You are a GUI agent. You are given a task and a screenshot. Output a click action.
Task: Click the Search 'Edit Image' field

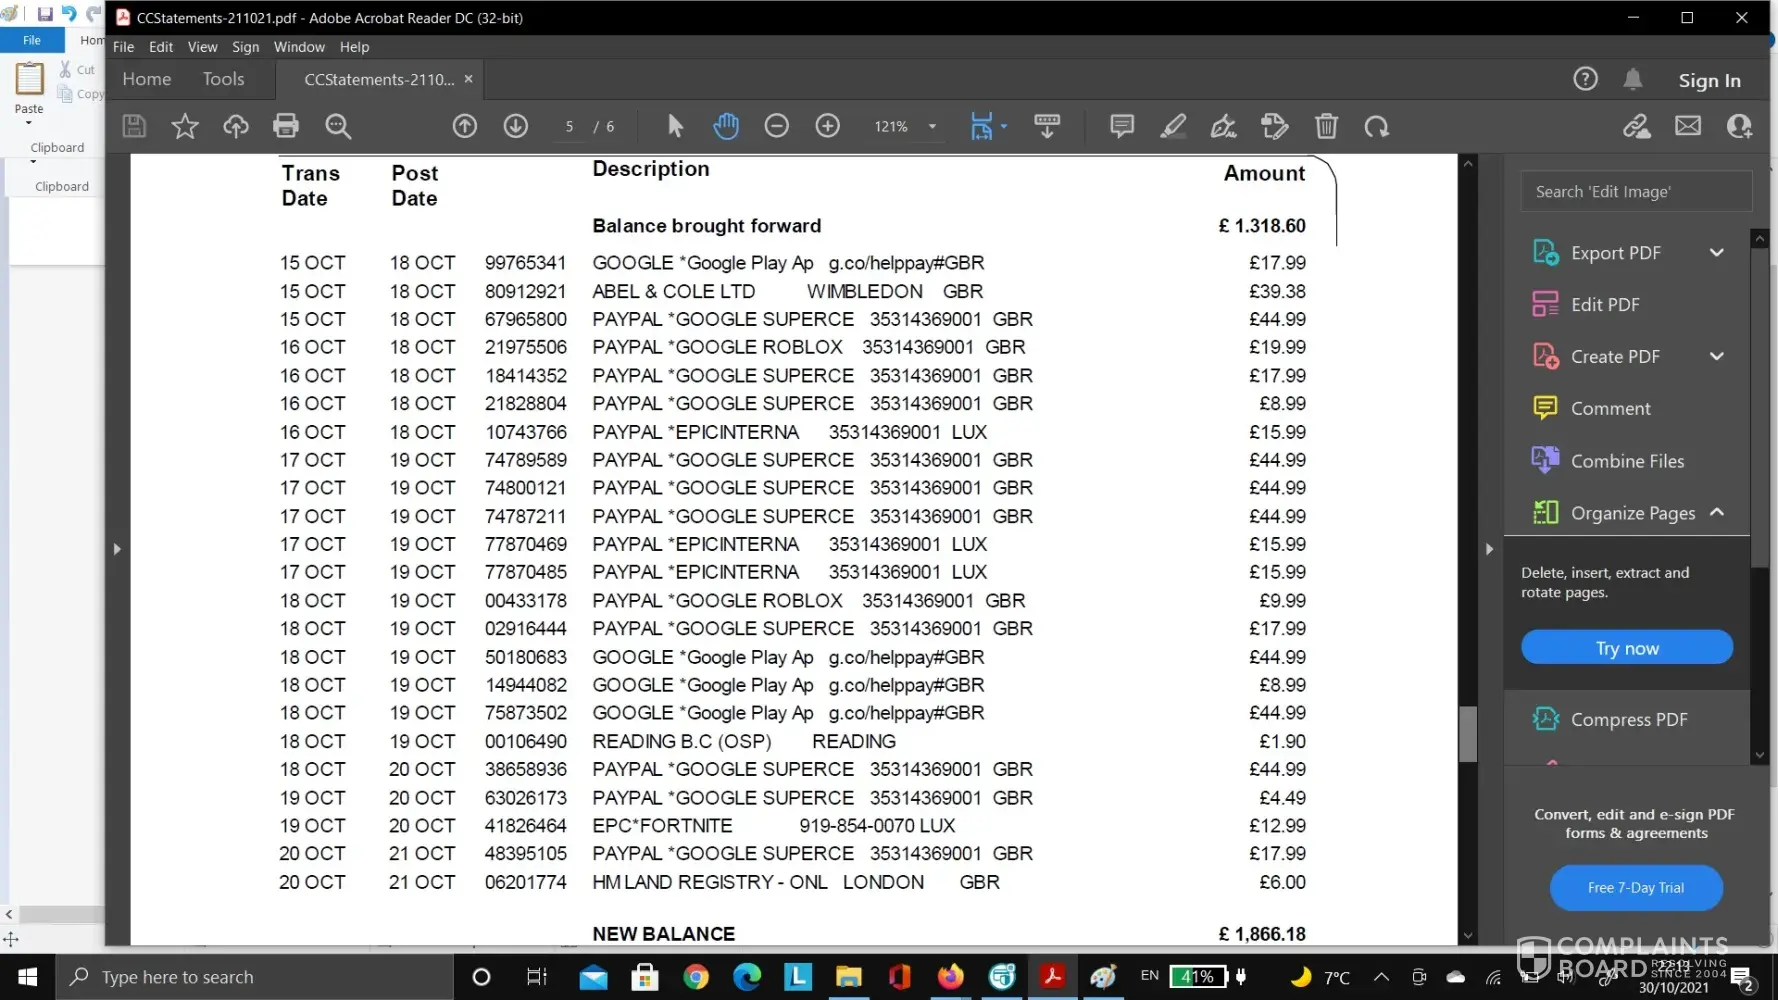[1636, 192]
